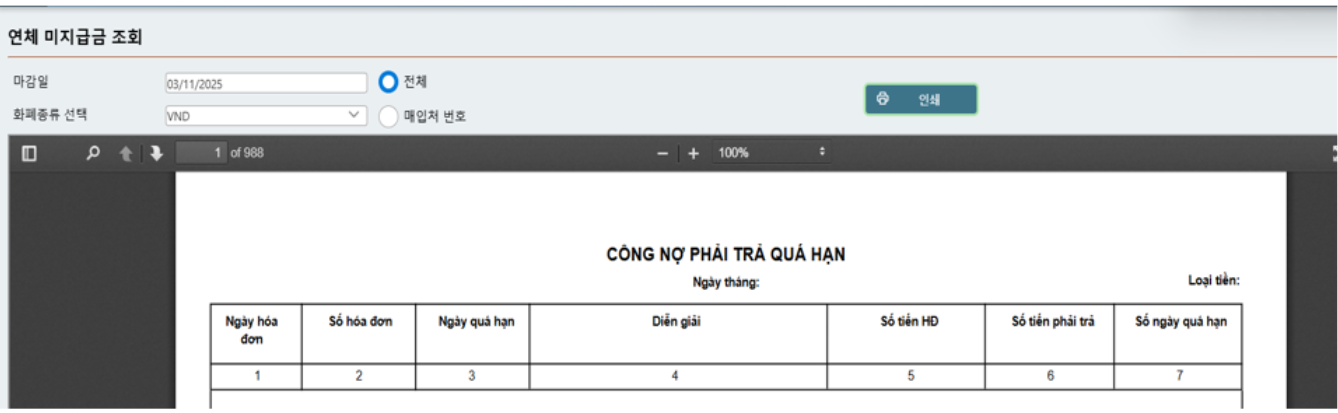Click the Diễn giải column header
Screen dimensions: 1338x413
677,322
